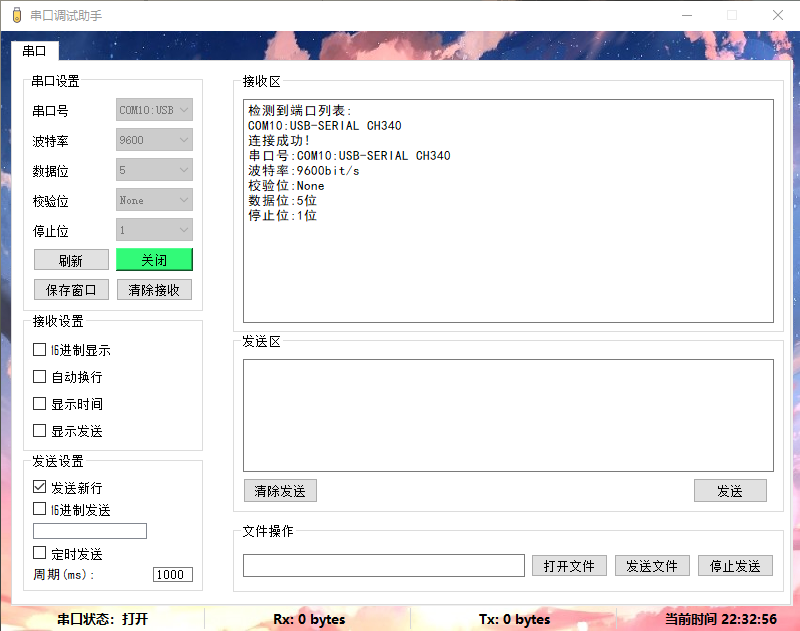The image size is (800, 631).
Task: Enable the 16进制发送 checkbox
Action: click(x=39, y=509)
